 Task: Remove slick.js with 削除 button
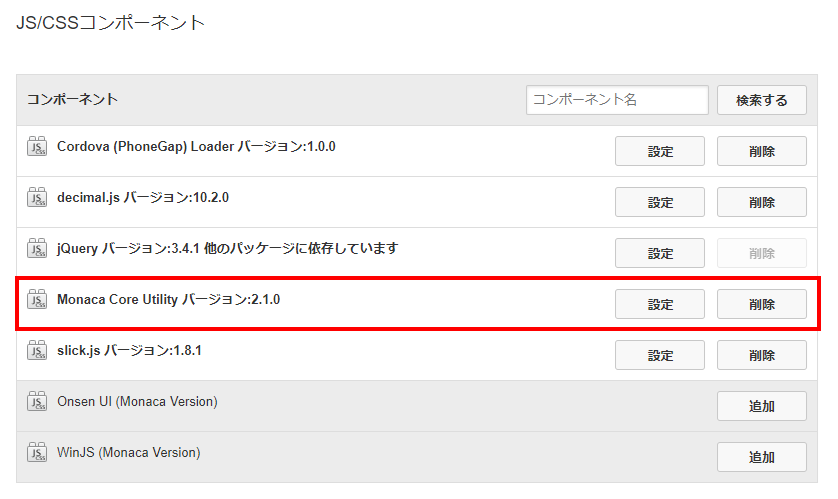tap(762, 355)
